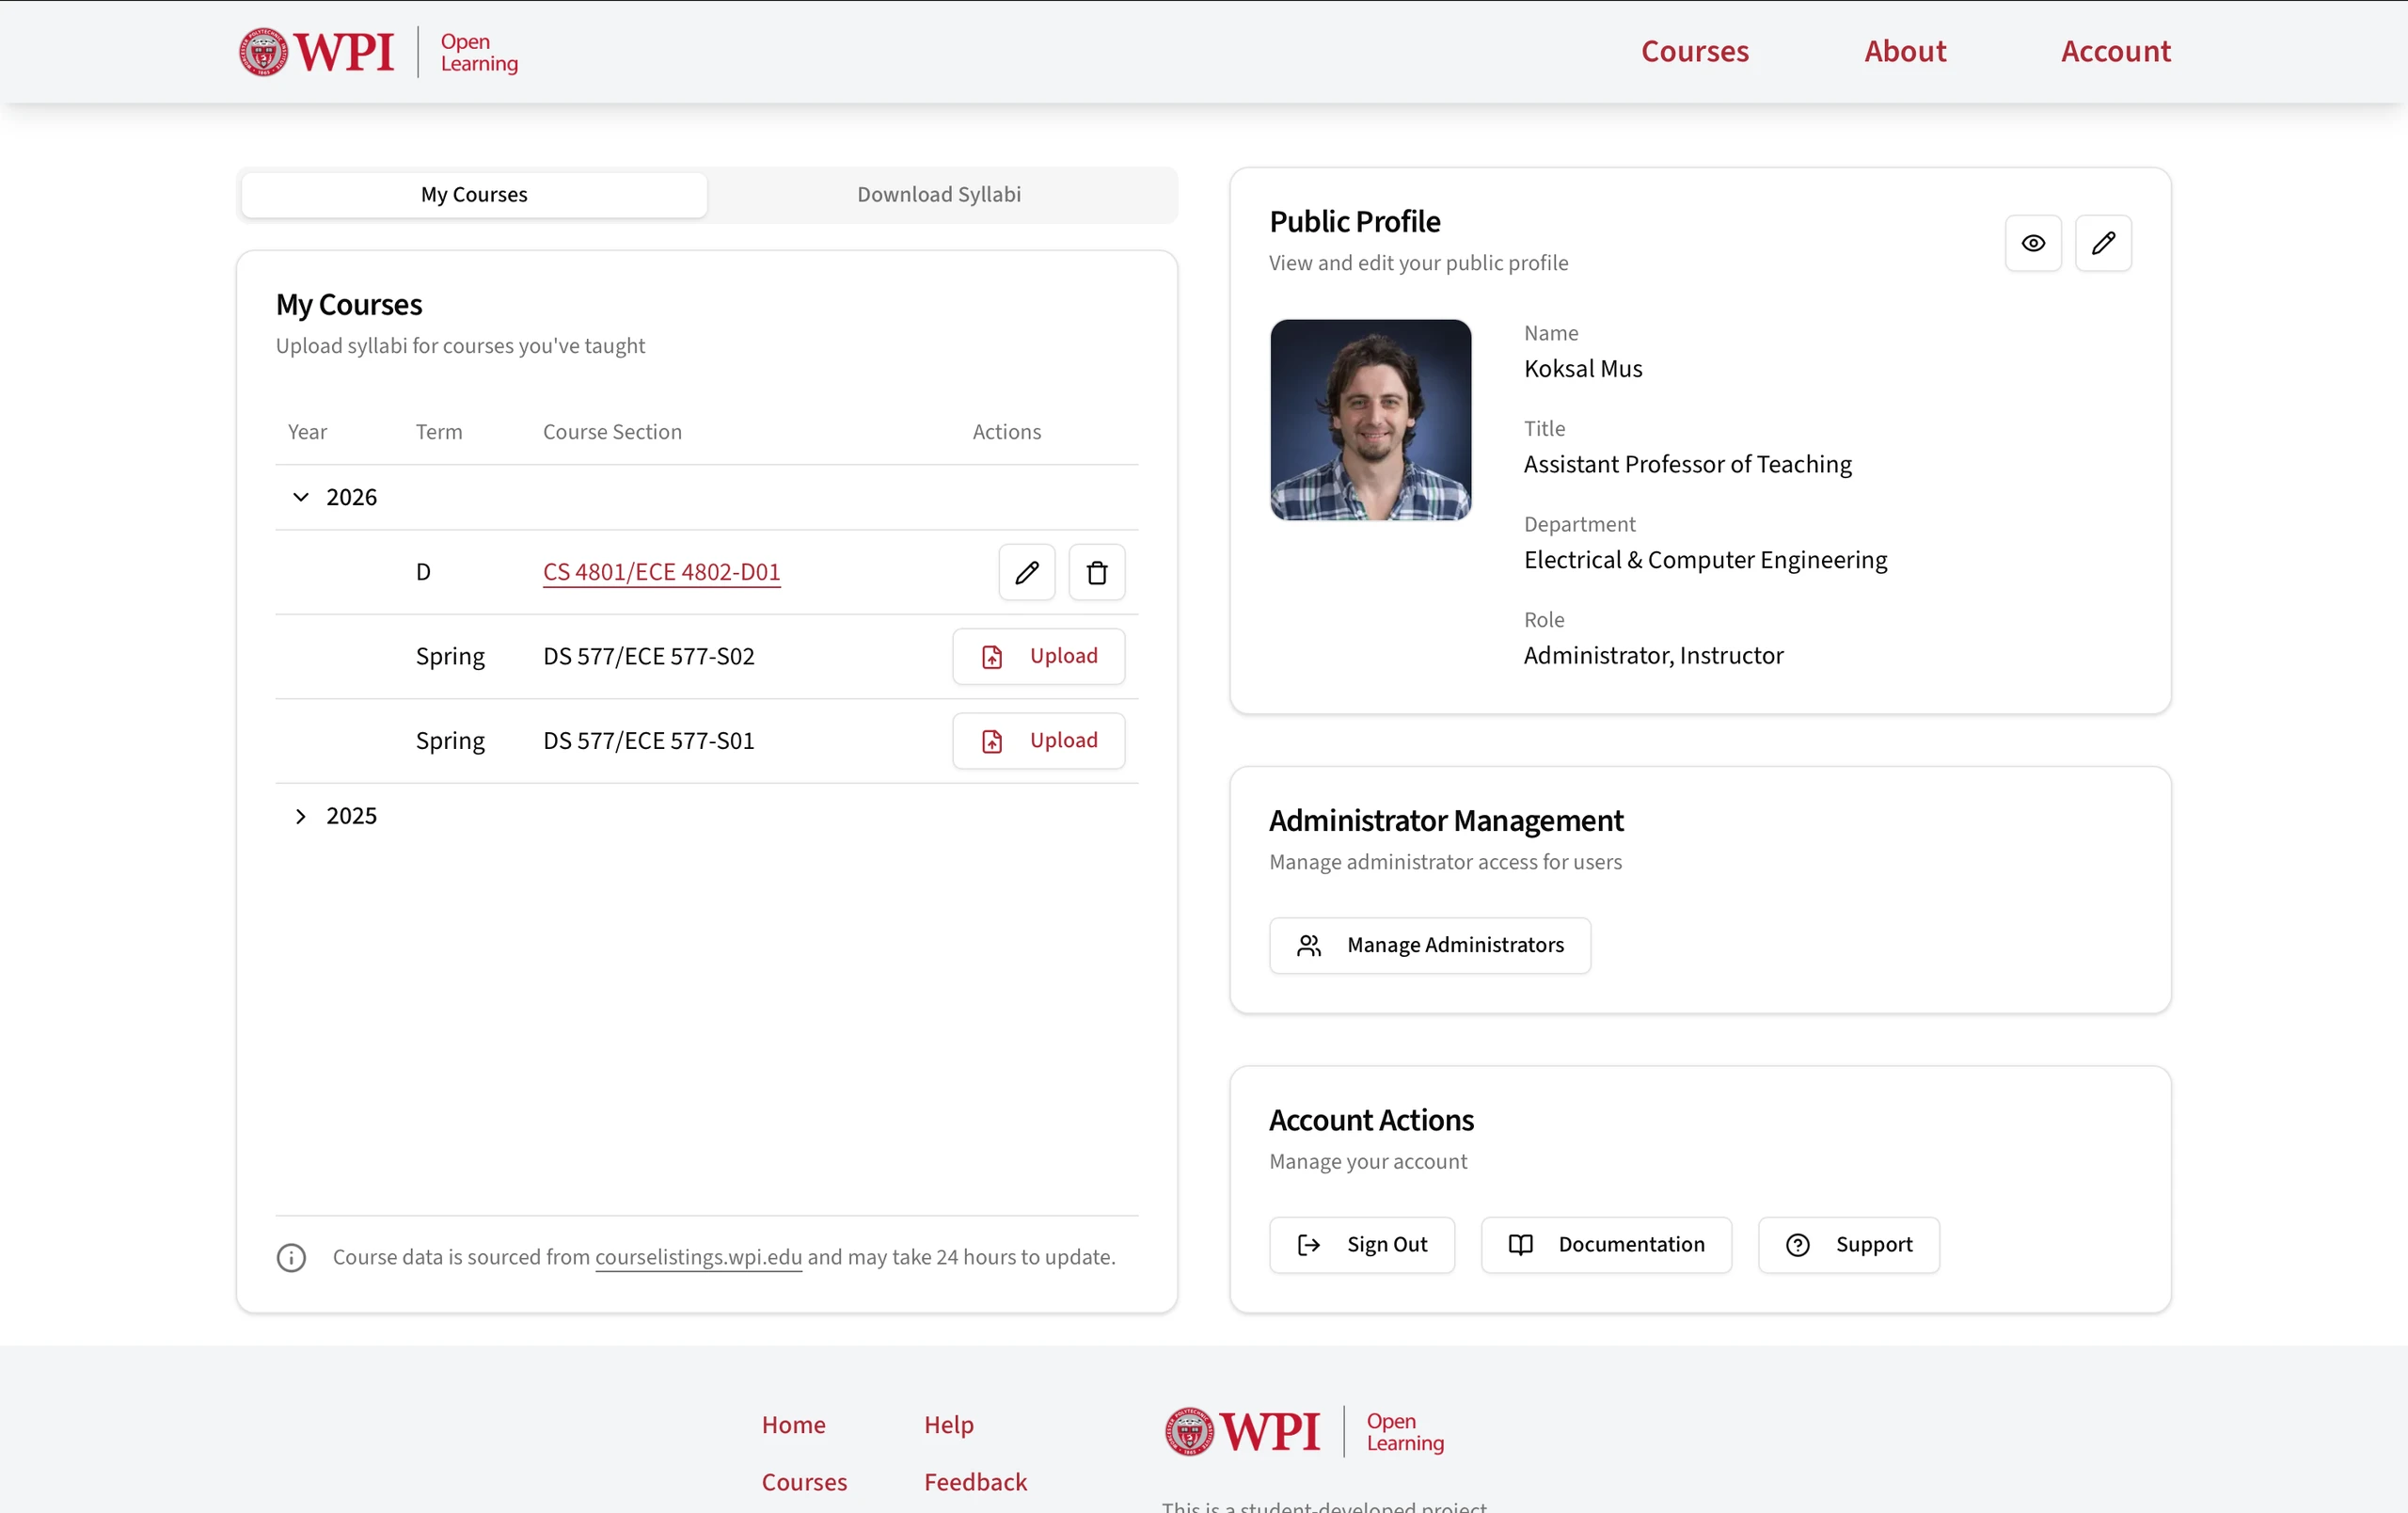Upload a syllabus for DS 577/ECE 577-S02

click(1039, 656)
